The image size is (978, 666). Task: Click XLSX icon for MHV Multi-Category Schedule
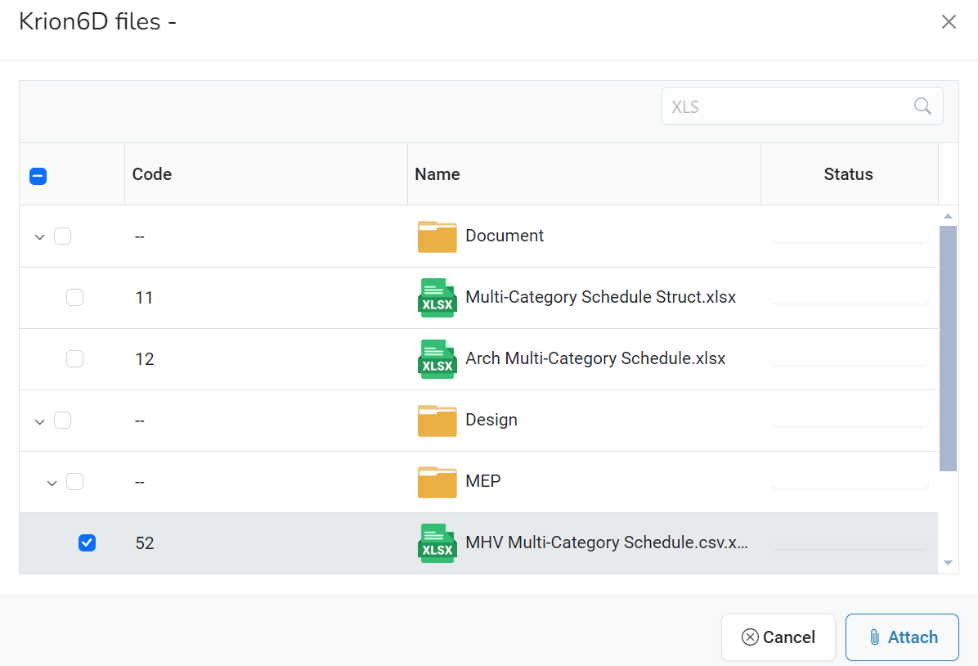437,543
